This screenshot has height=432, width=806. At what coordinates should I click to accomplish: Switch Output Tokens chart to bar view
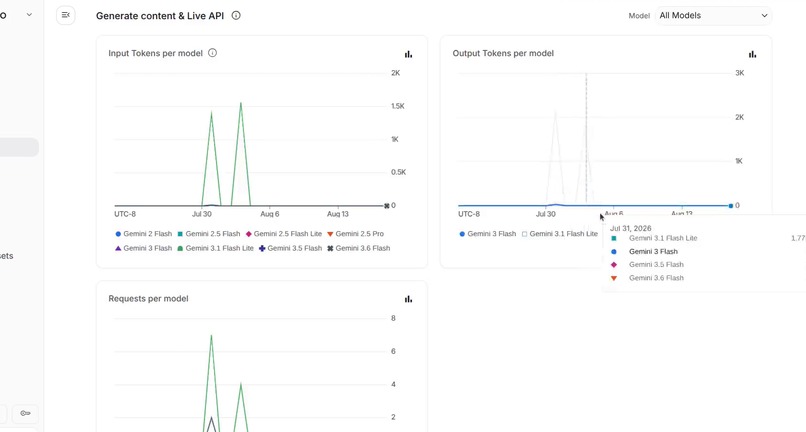(753, 54)
